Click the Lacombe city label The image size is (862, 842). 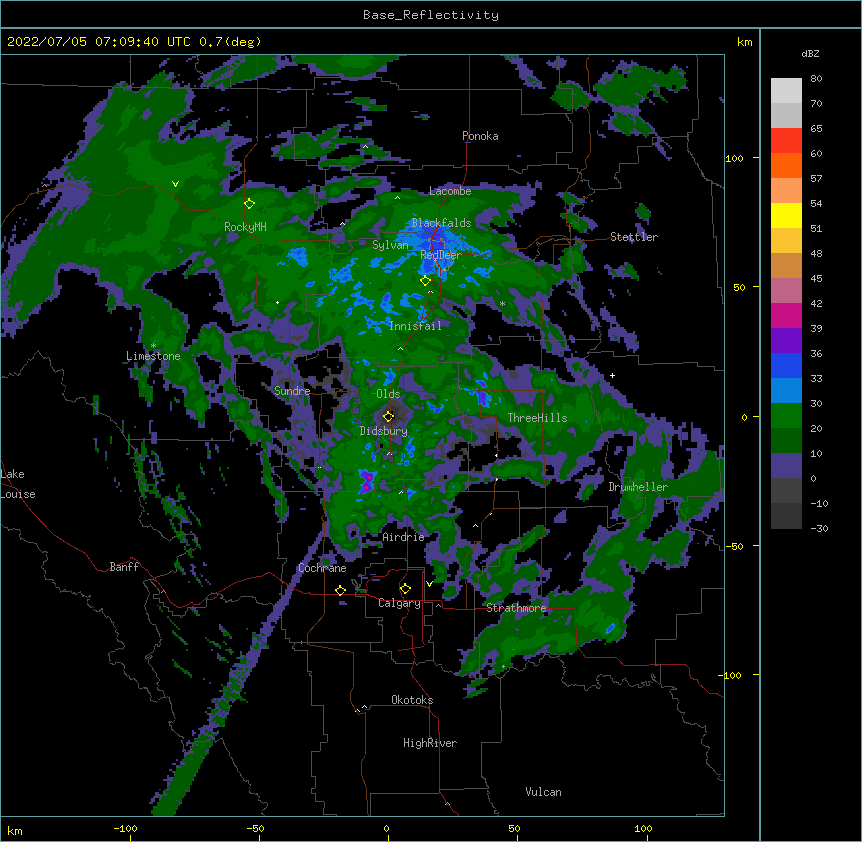pyautogui.click(x=450, y=191)
